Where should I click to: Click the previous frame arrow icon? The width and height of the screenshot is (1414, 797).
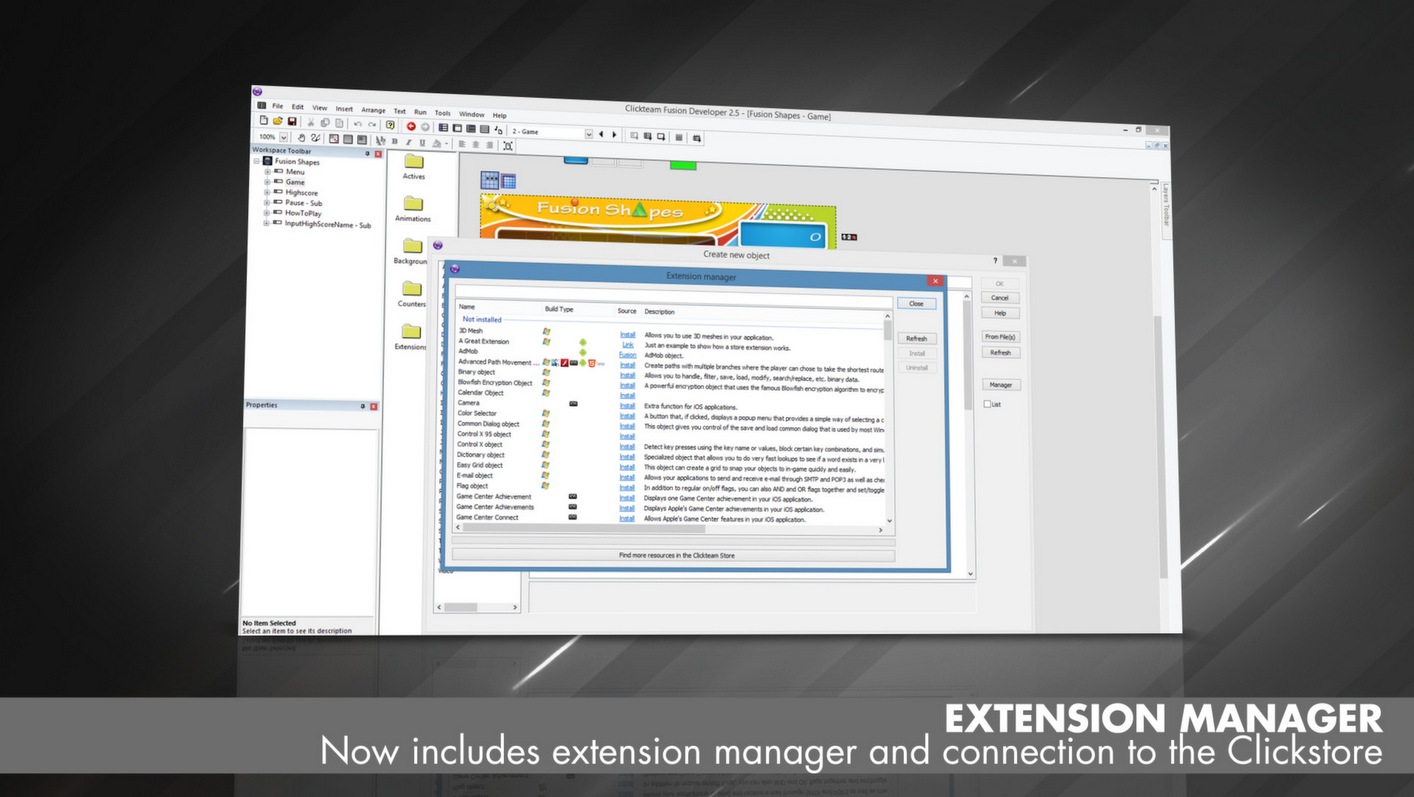pos(601,133)
